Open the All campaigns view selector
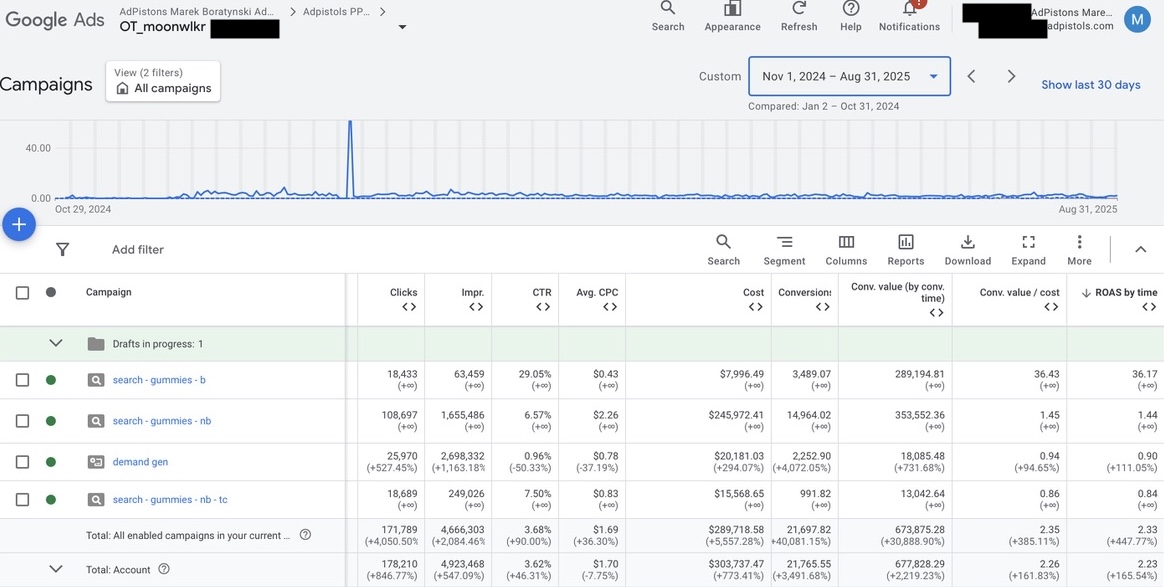This screenshot has height=587, width=1164. click(163, 81)
